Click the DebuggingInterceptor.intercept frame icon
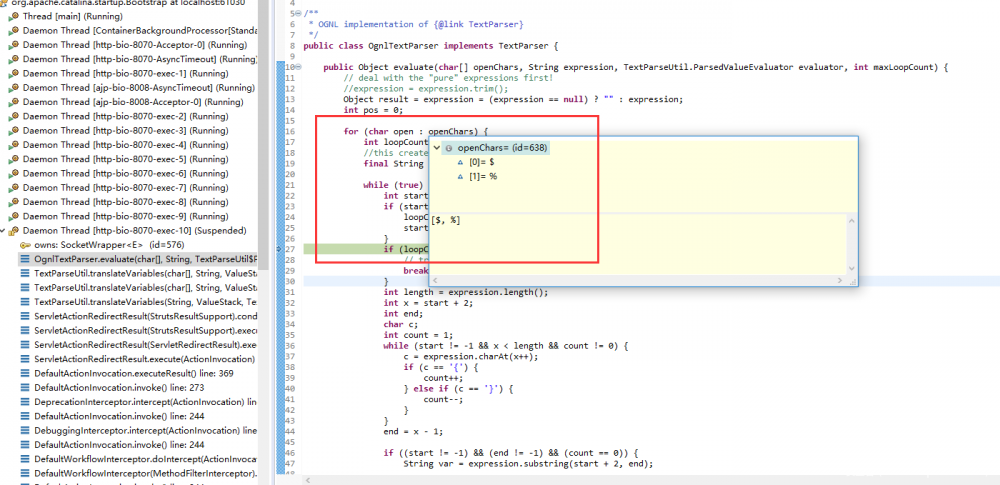This screenshot has height=485, width=1000. pyautogui.click(x=26, y=431)
